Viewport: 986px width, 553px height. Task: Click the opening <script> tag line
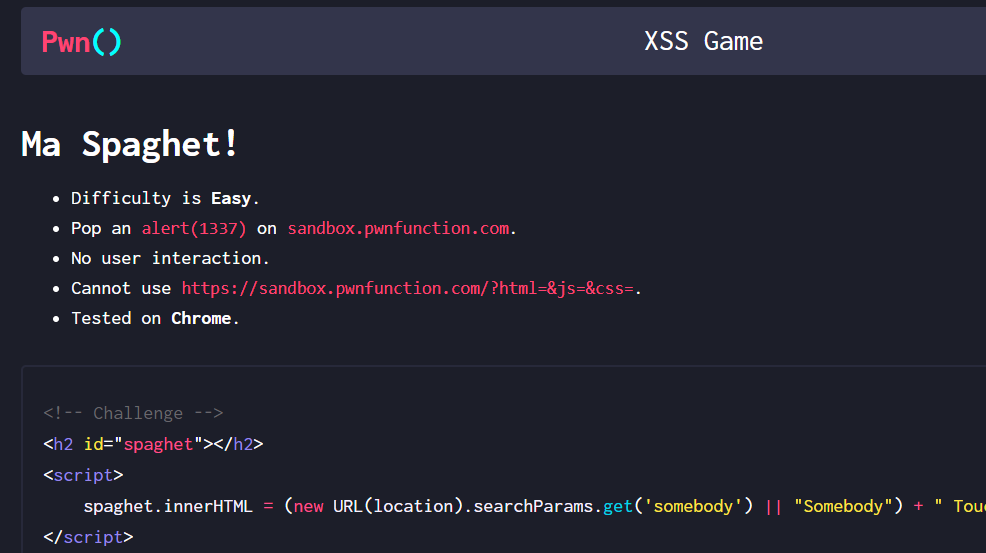point(83,475)
